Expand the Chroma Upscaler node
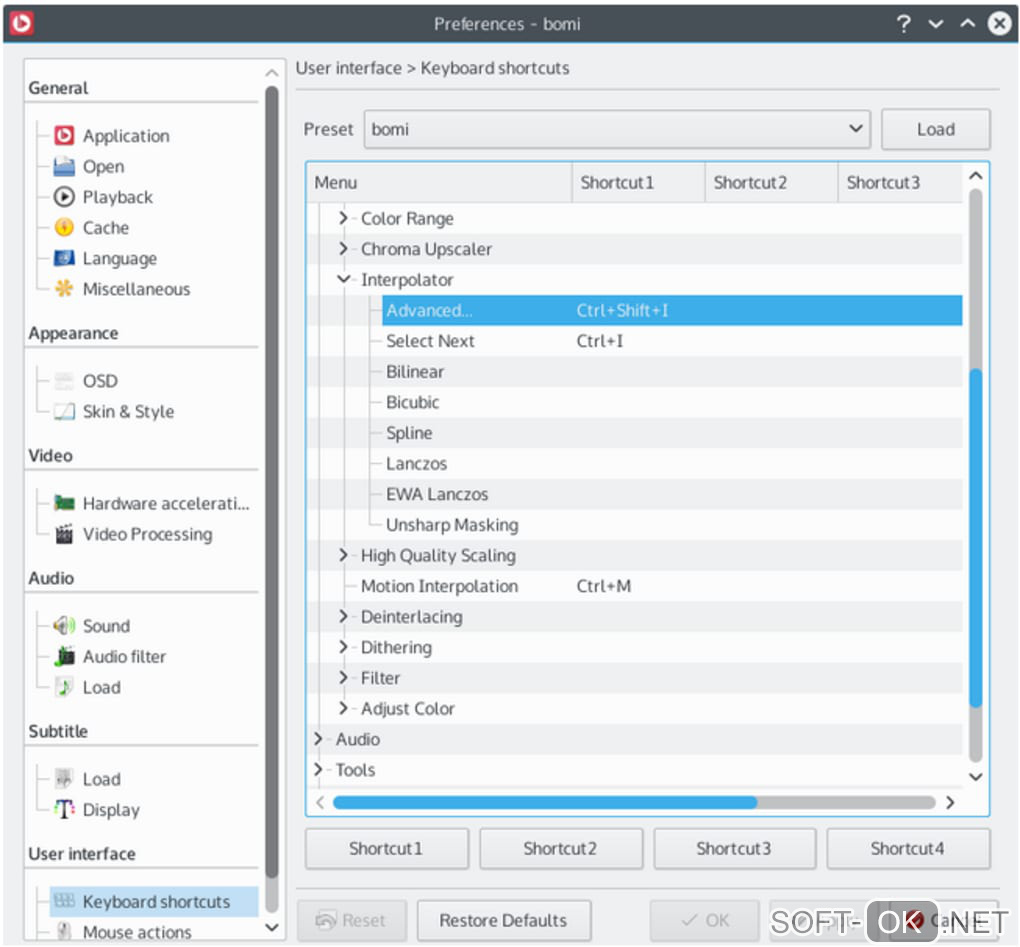Viewport: 1020px width, 947px height. coord(343,248)
